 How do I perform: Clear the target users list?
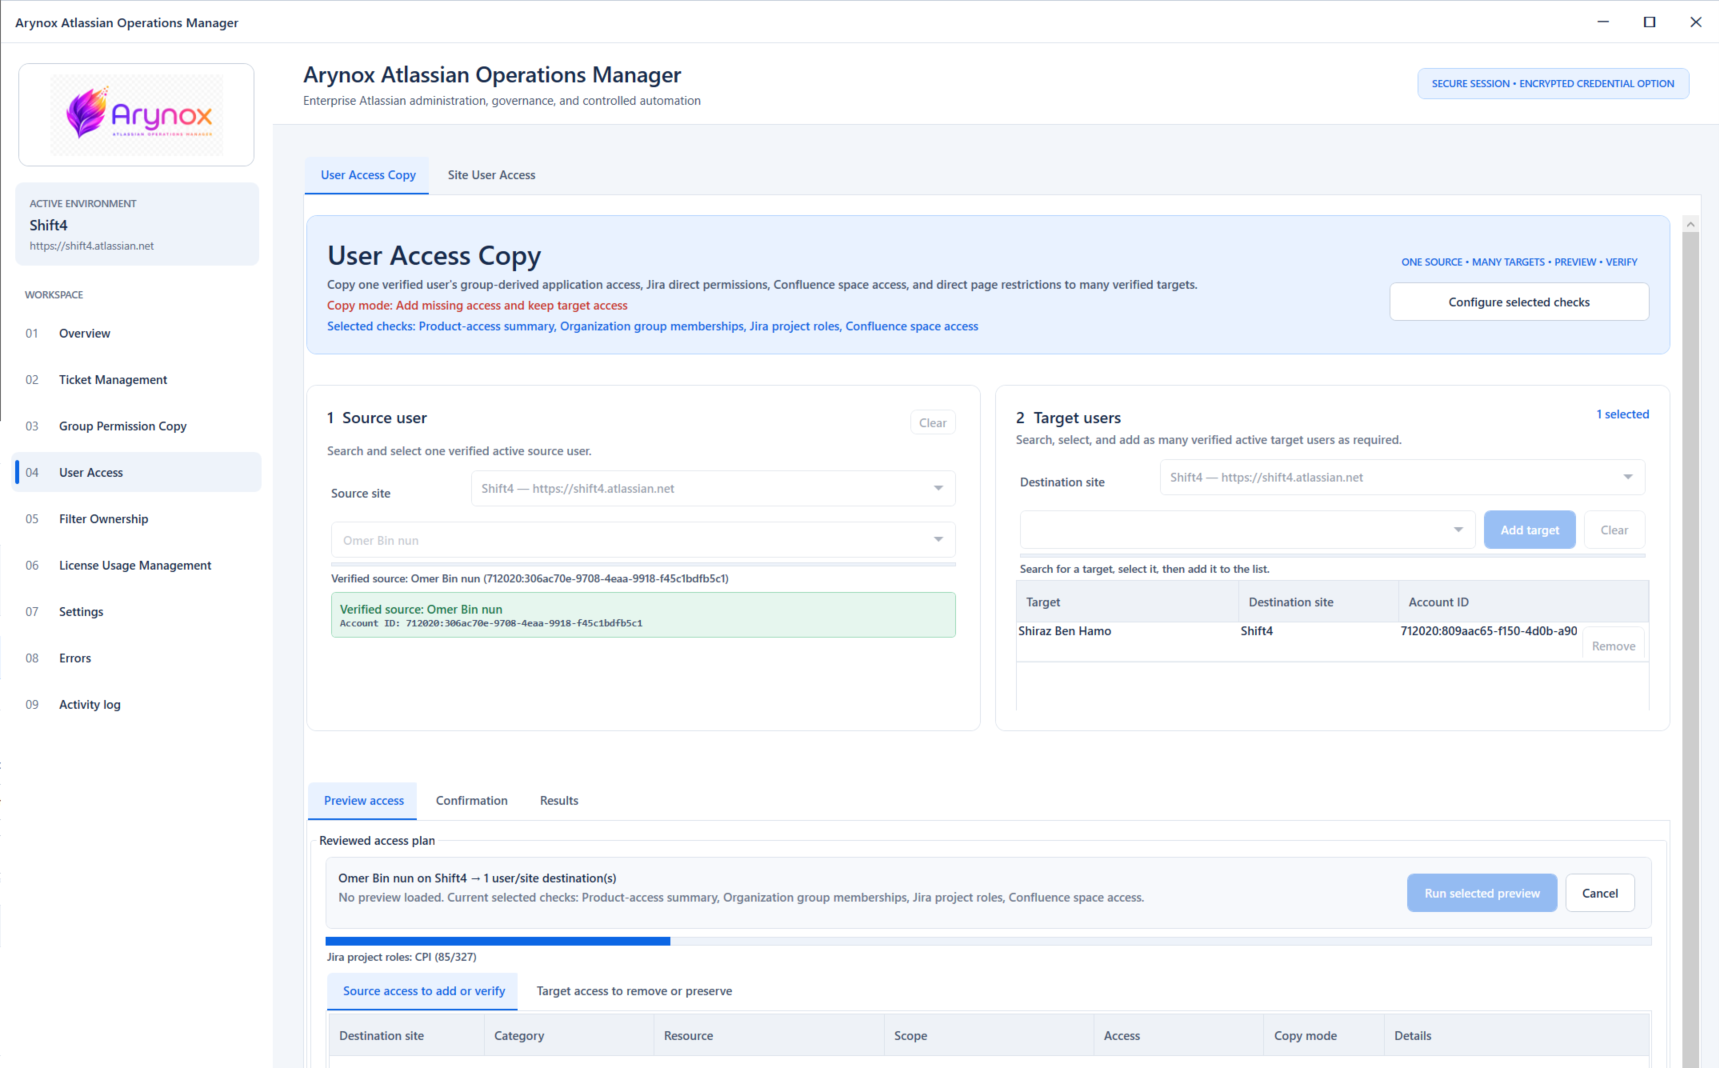1614,530
